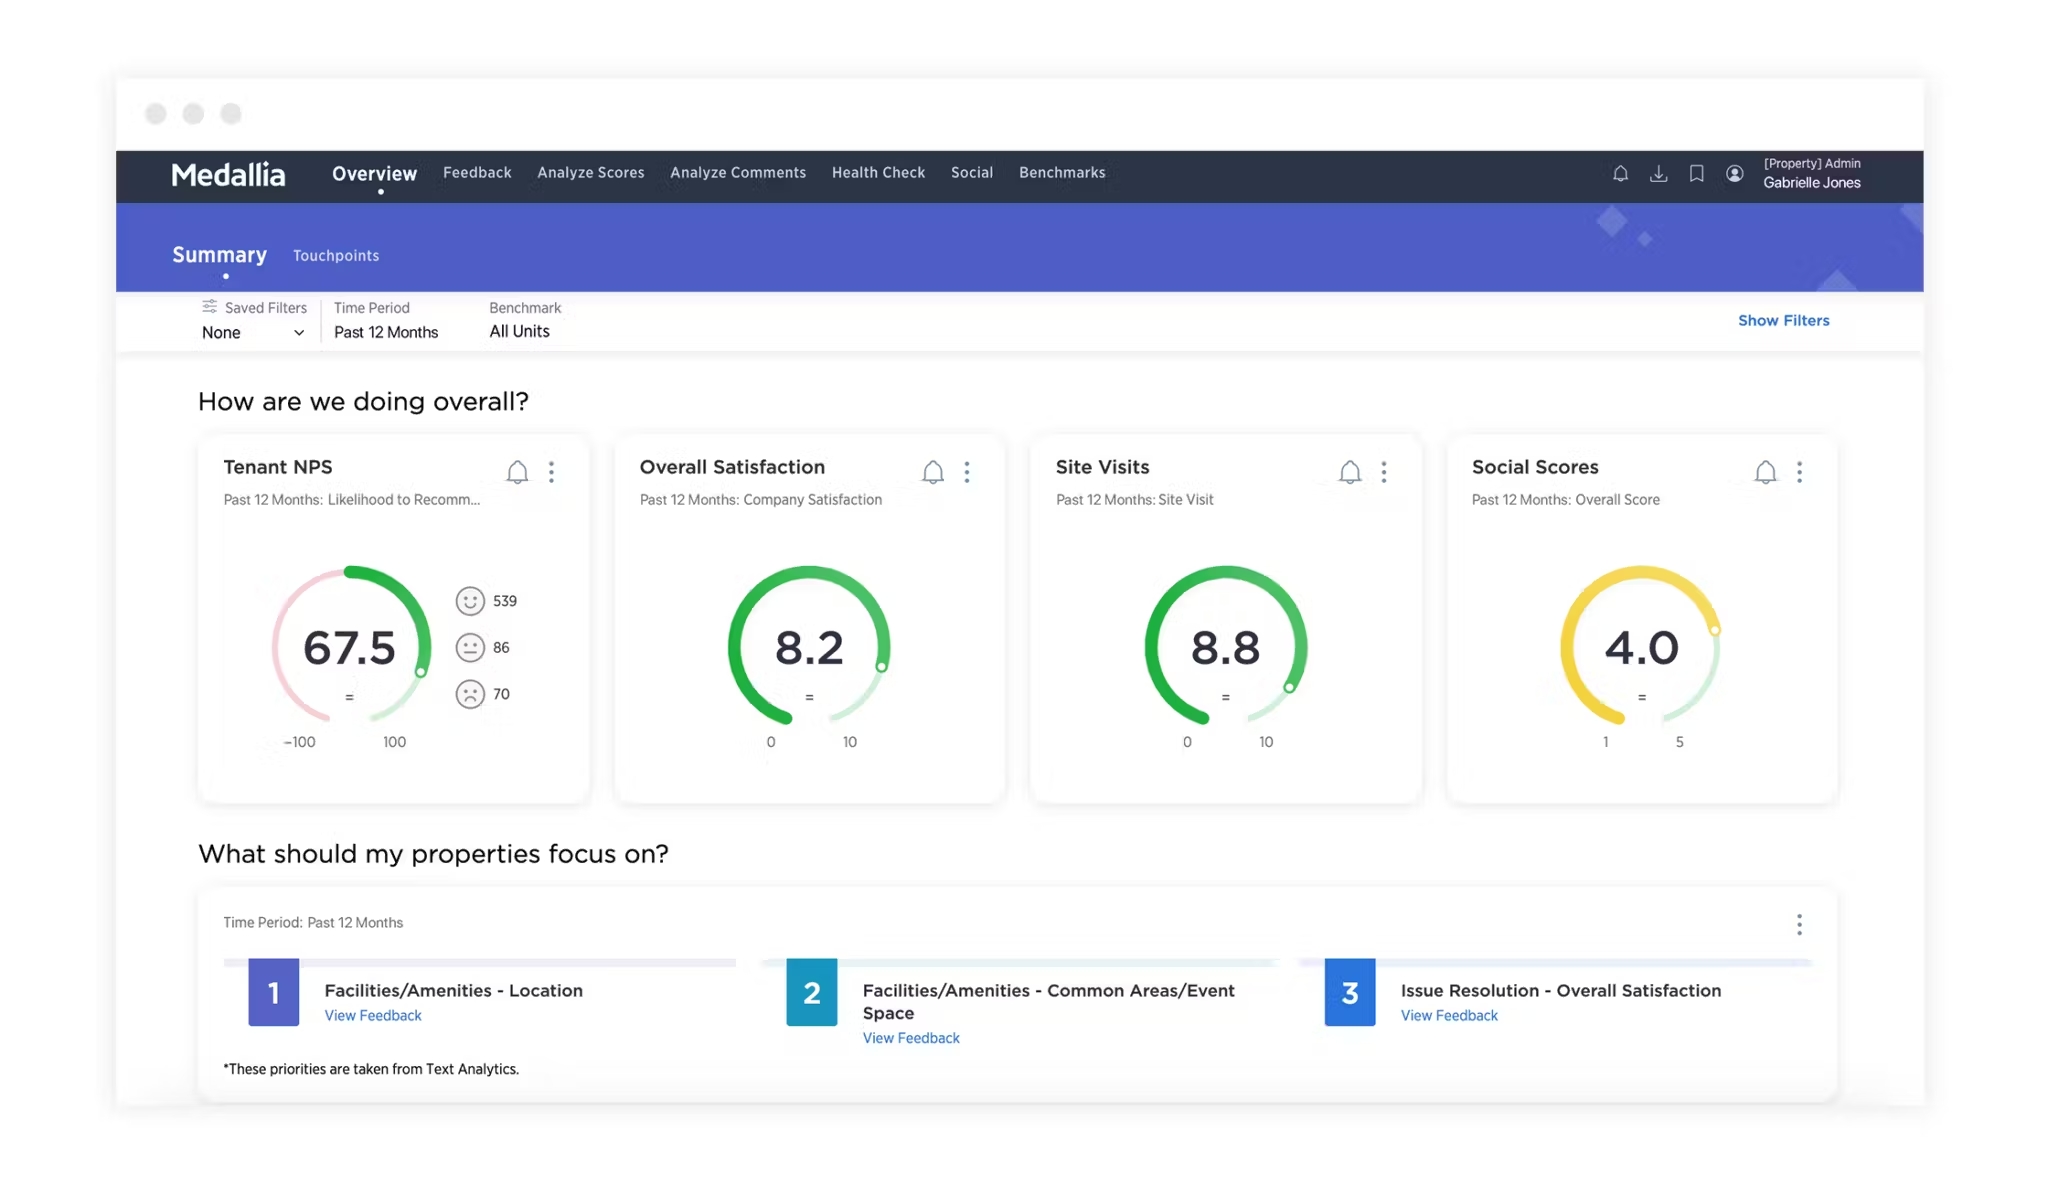Click the notifications bell in the top nav
The height and width of the screenshot is (1195, 2048).
click(x=1621, y=172)
